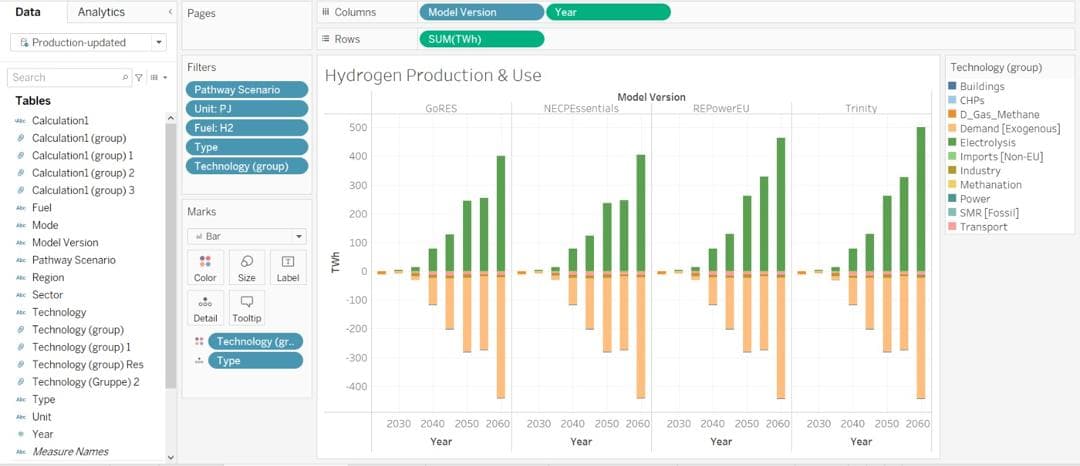
Task: Click the detail icon beside Type pill
Action: pyautogui.click(x=199, y=361)
